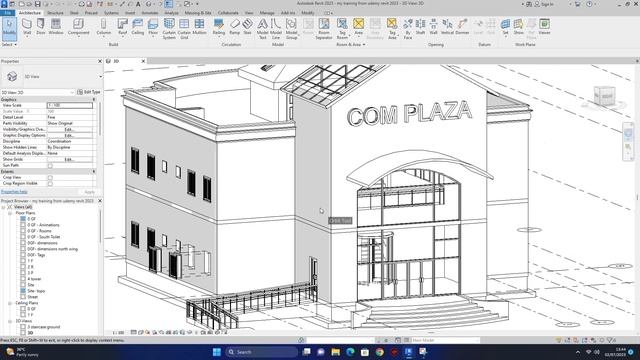640x360 pixels.
Task: Open the Structure ribbon tab
Action: pos(55,13)
